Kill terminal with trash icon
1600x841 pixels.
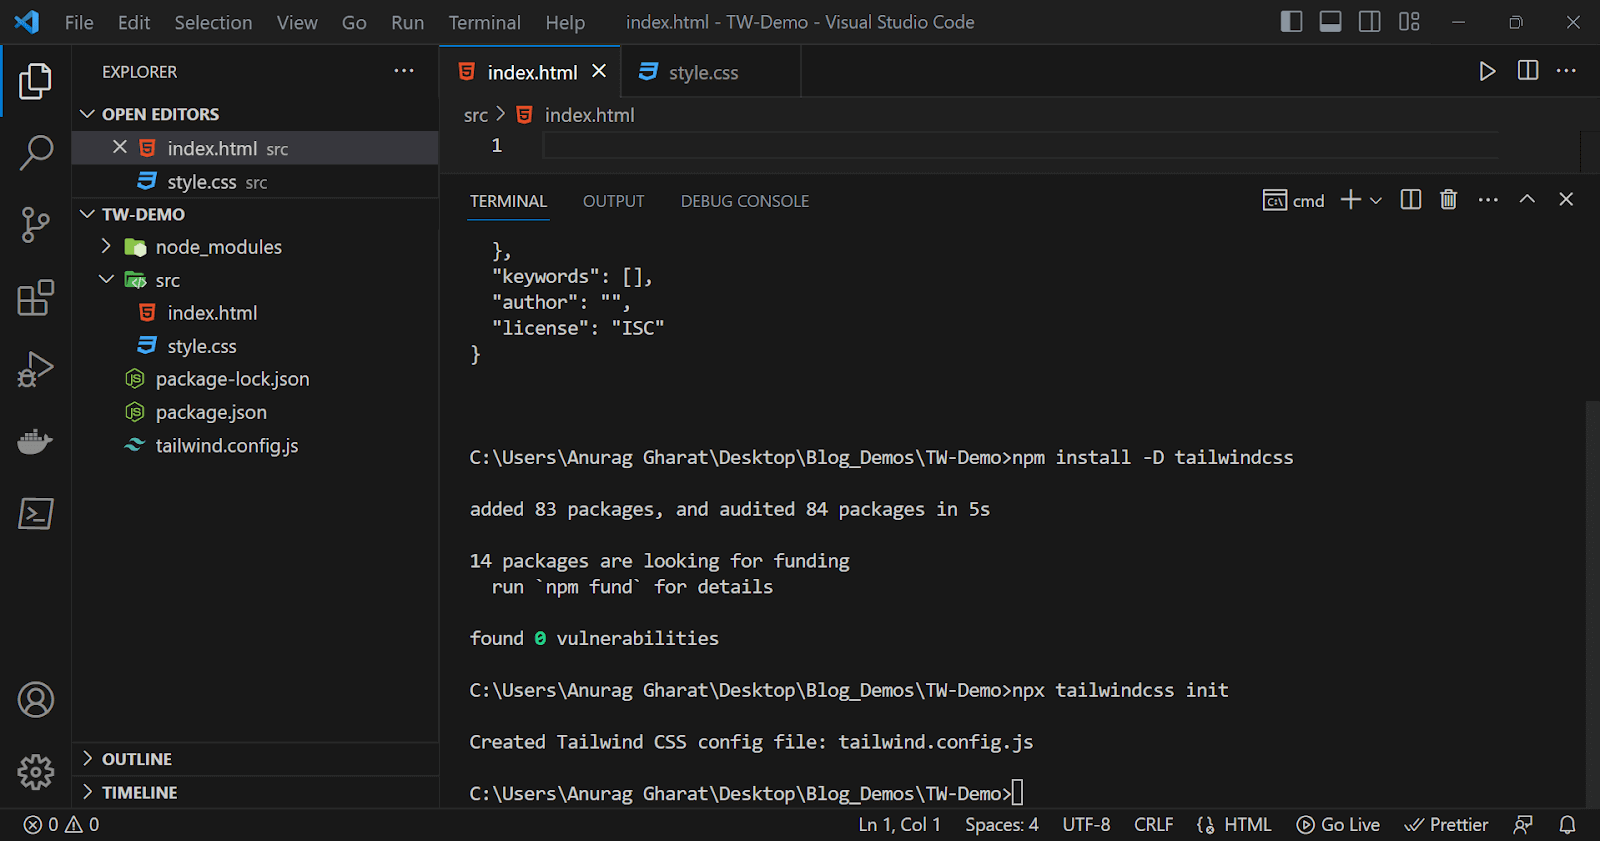click(x=1448, y=200)
